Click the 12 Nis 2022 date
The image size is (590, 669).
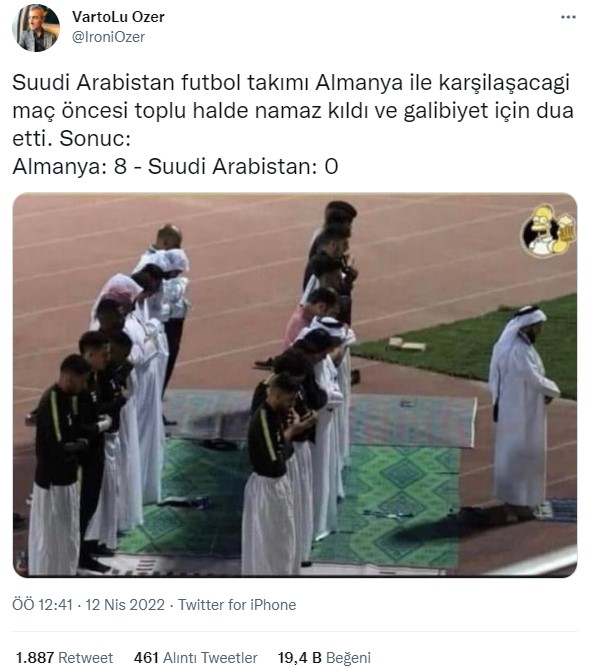pos(125,605)
